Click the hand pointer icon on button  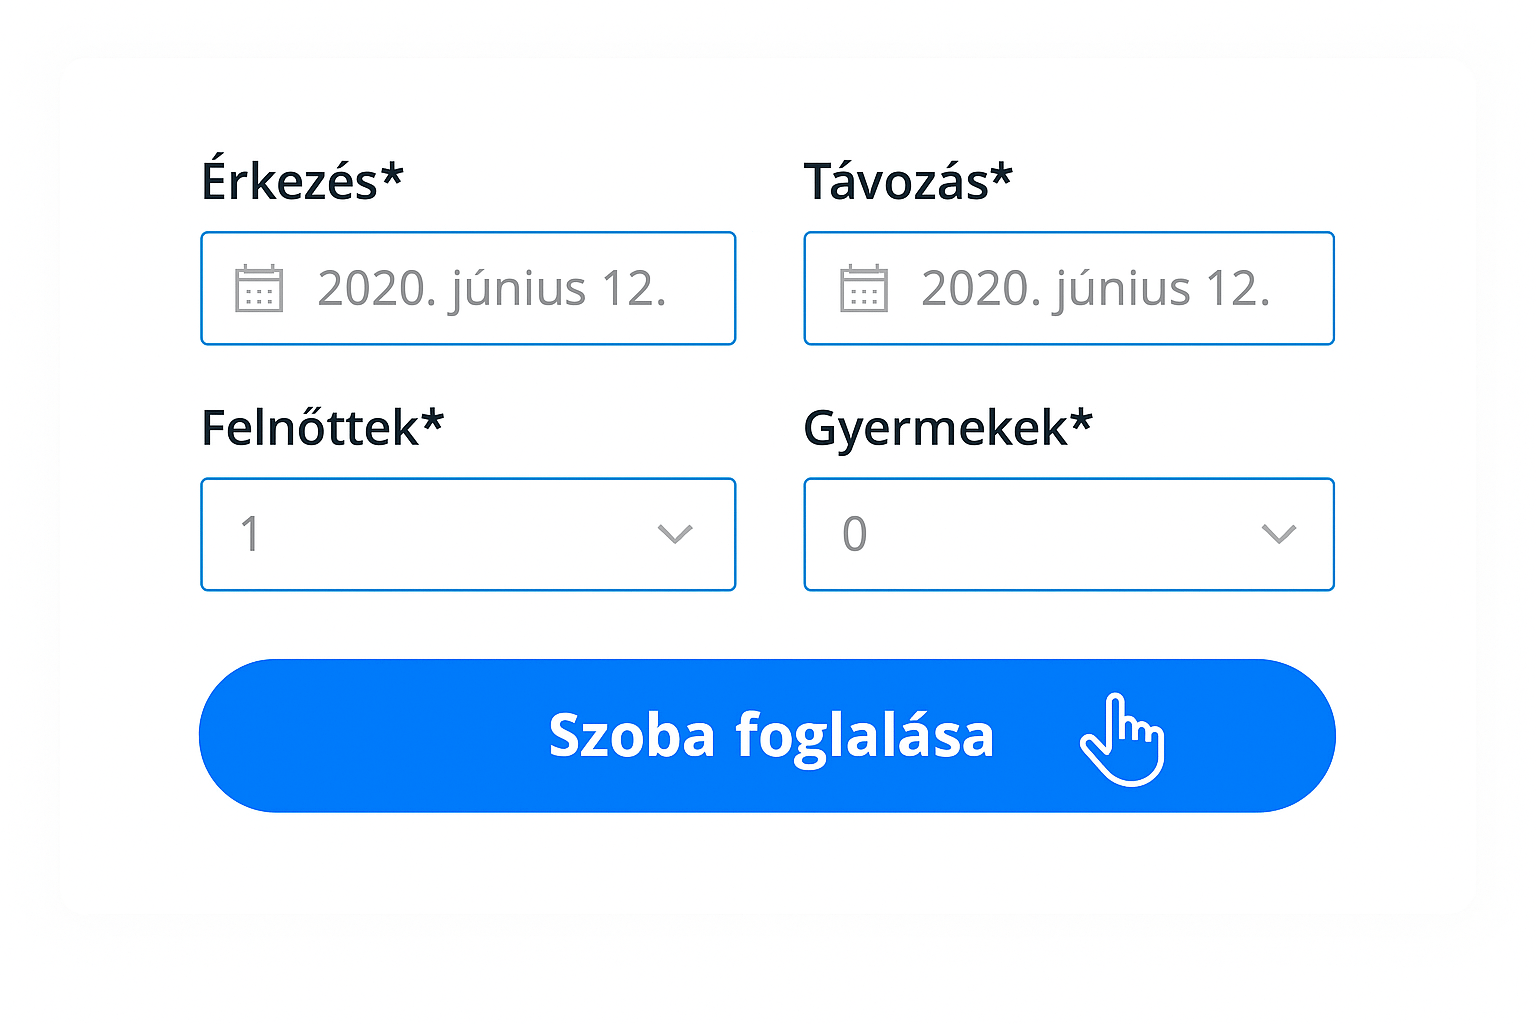(x=1123, y=740)
